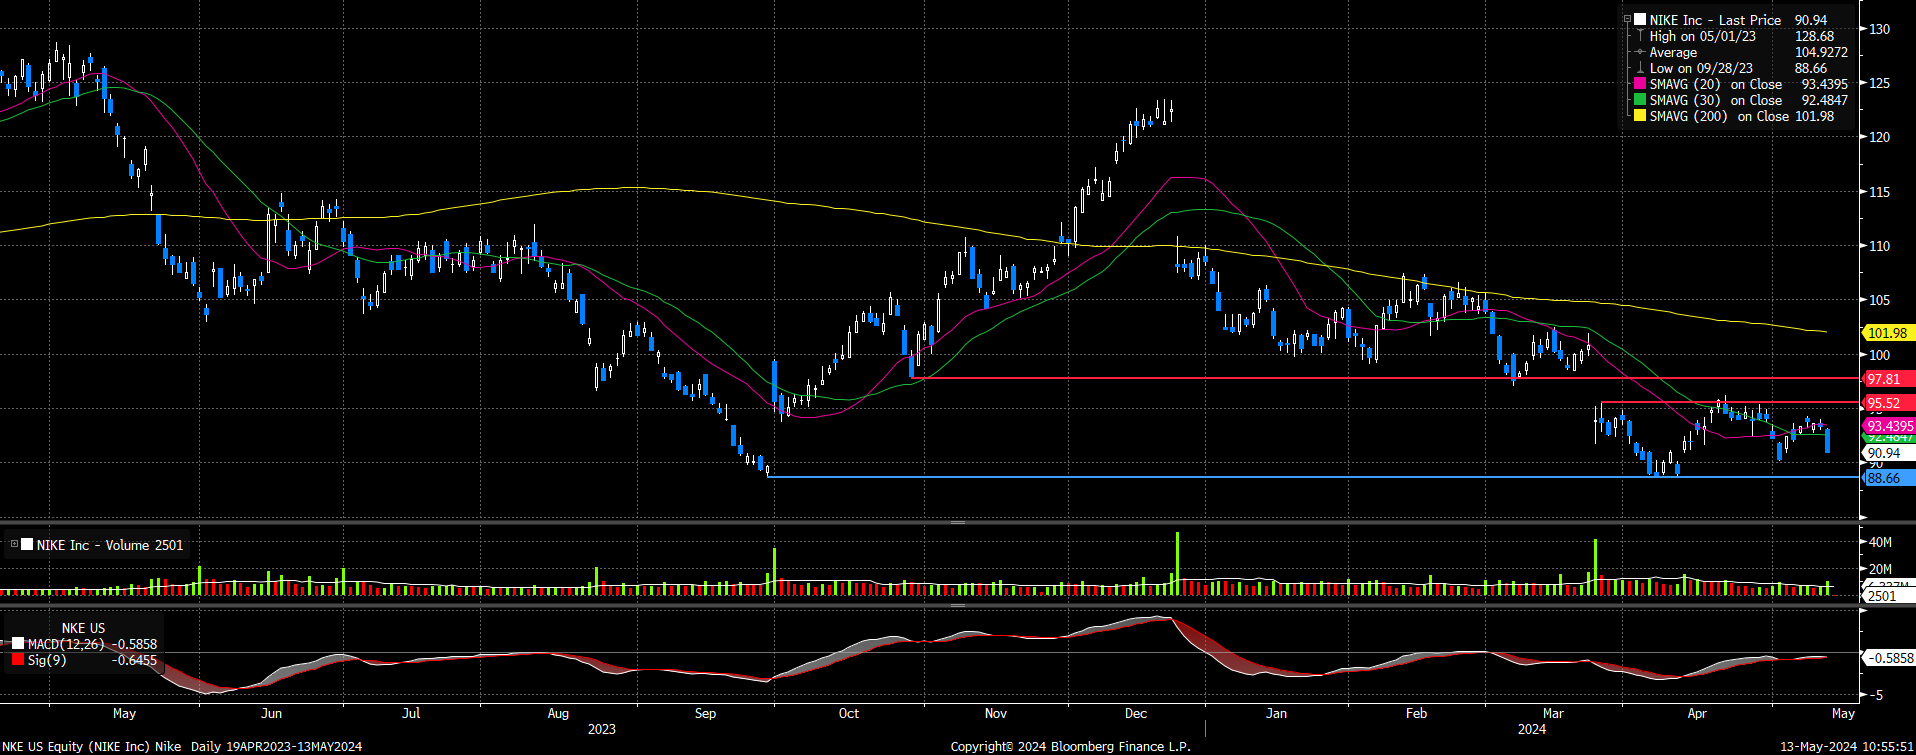Screen dimensions: 1916x755
Task: Click the blue 88.66 horizontal support line
Action: click(x=1312, y=477)
